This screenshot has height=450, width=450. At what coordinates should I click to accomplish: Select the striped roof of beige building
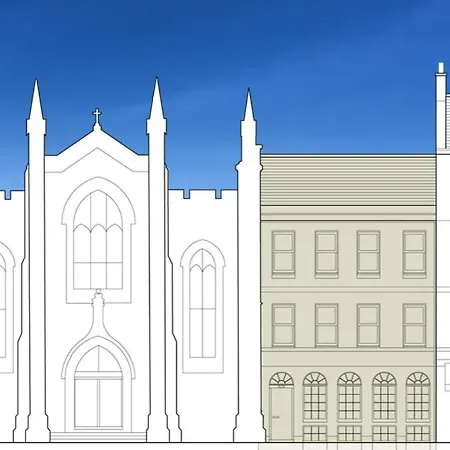click(x=348, y=180)
